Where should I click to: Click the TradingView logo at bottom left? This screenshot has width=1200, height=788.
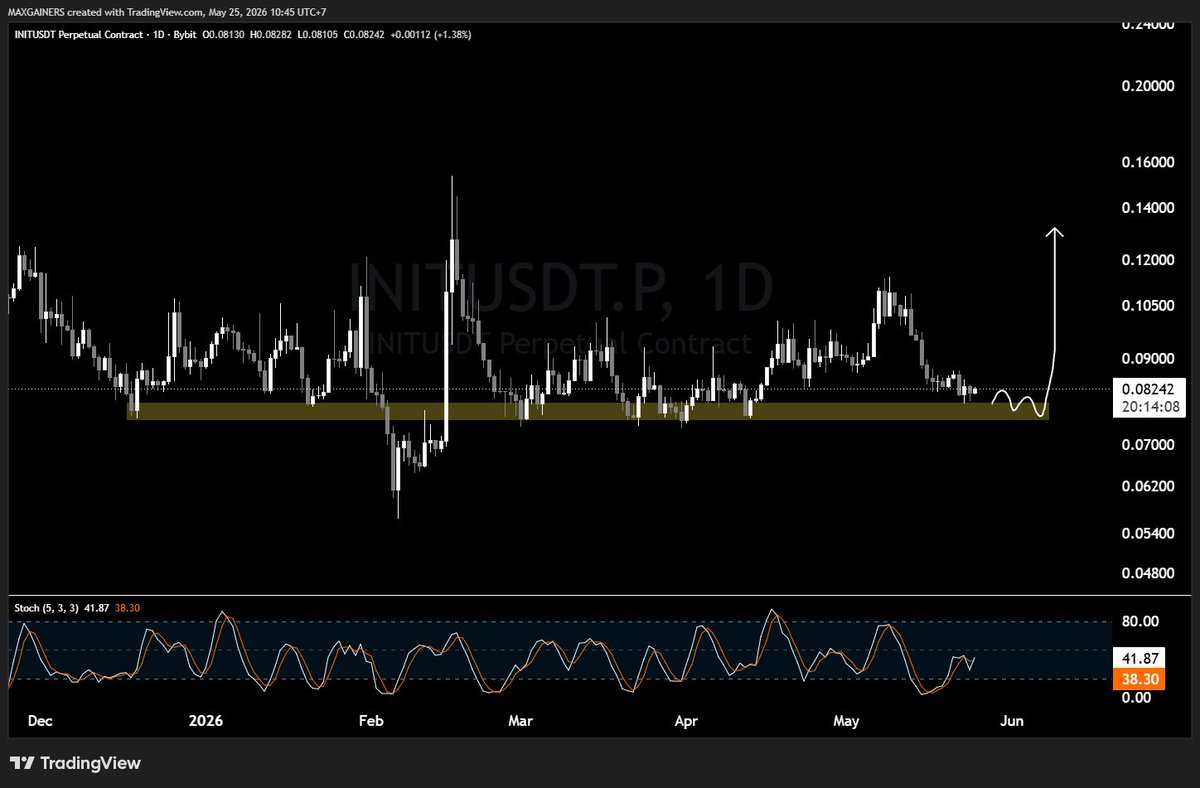click(76, 763)
